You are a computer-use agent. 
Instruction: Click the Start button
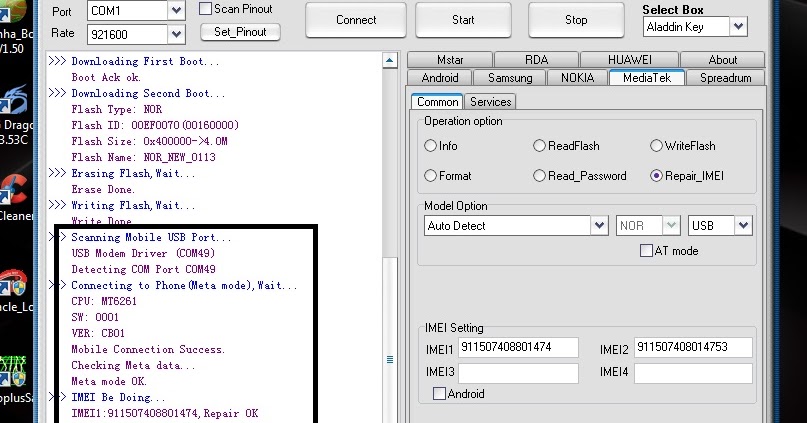pos(463,20)
